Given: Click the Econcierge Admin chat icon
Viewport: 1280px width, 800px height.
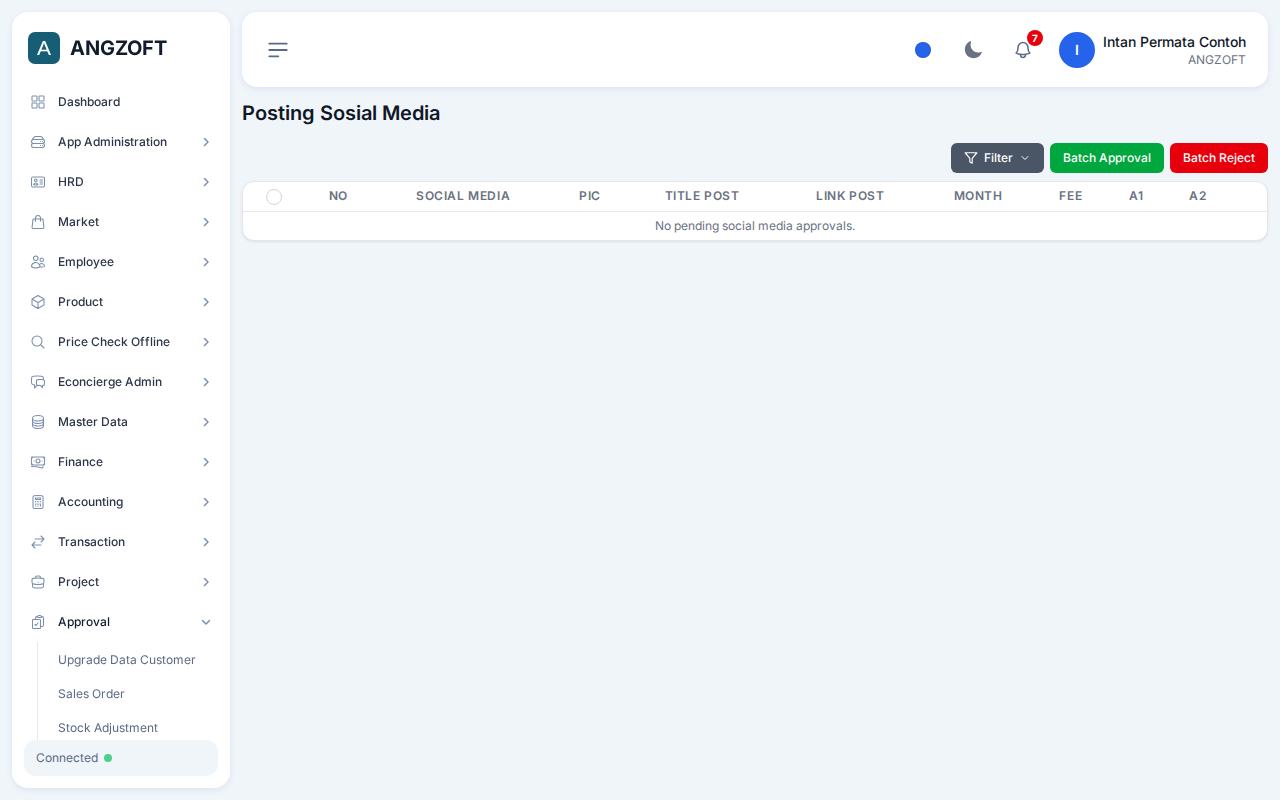Looking at the screenshot, I should click(x=38, y=382).
